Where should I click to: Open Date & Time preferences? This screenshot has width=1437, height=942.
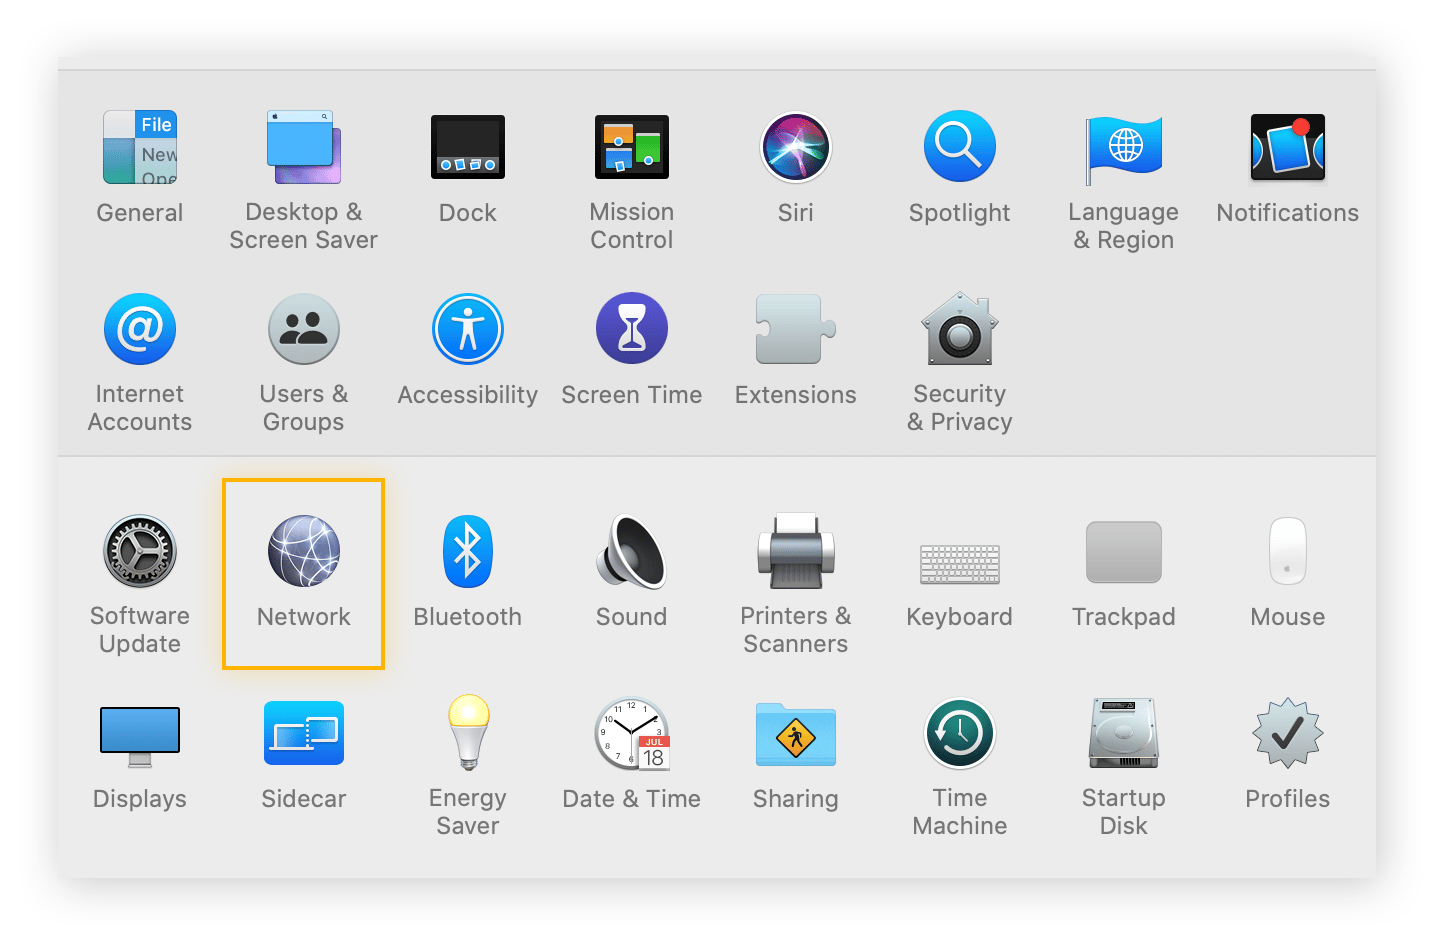pos(631,733)
